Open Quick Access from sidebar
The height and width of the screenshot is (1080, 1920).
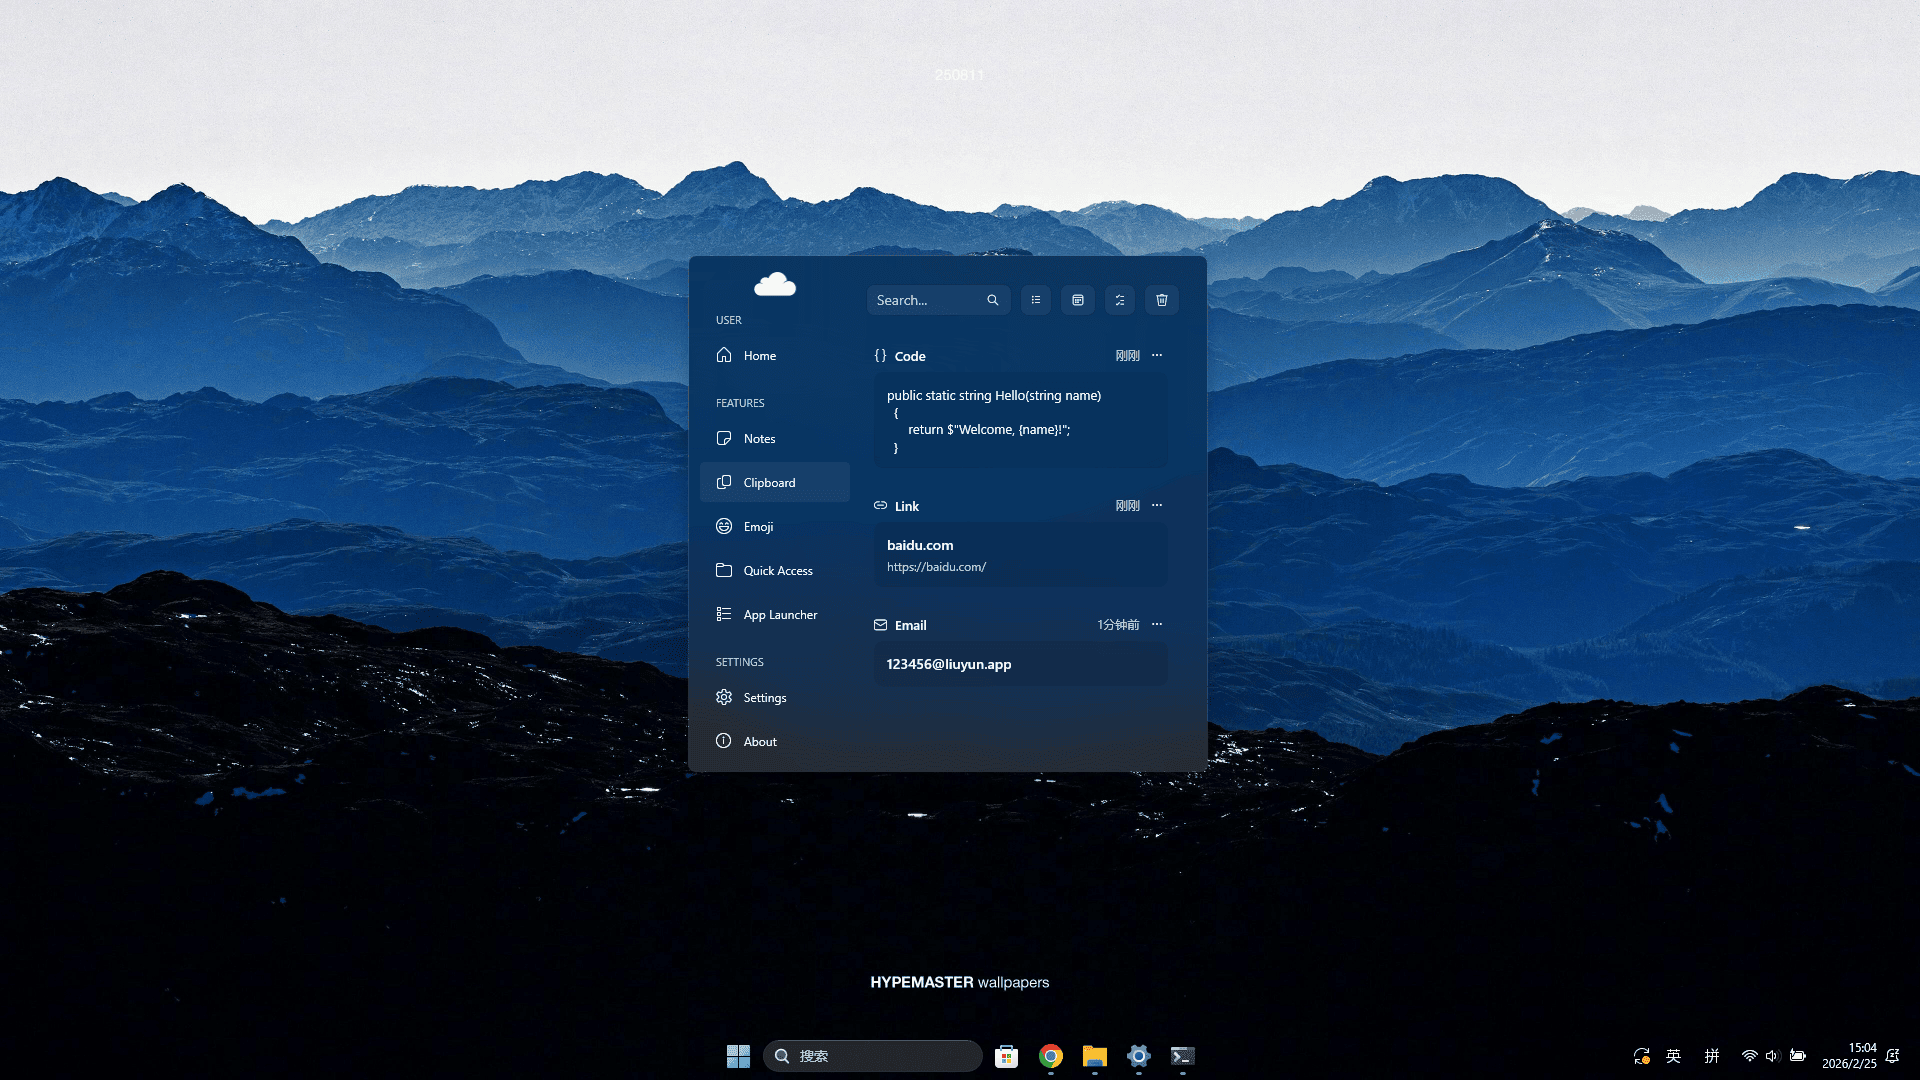tap(778, 571)
